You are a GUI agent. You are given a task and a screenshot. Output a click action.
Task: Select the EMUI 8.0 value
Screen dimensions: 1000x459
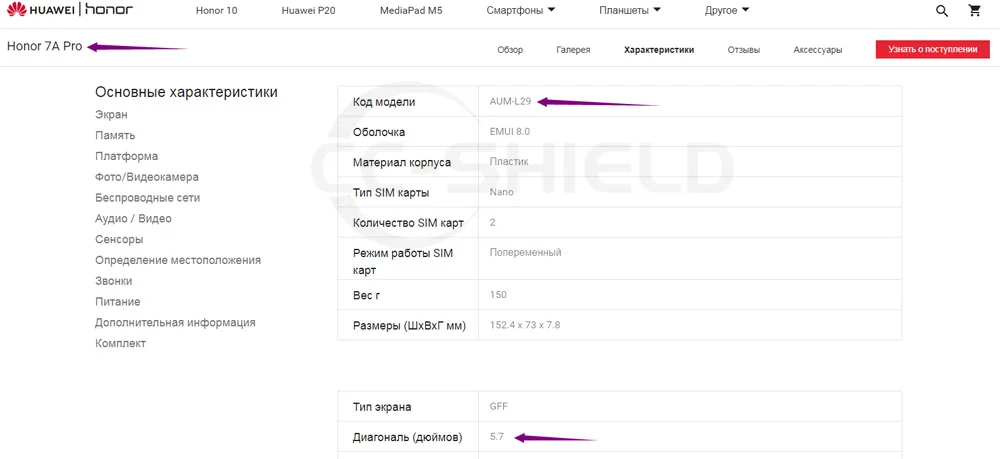coord(510,132)
